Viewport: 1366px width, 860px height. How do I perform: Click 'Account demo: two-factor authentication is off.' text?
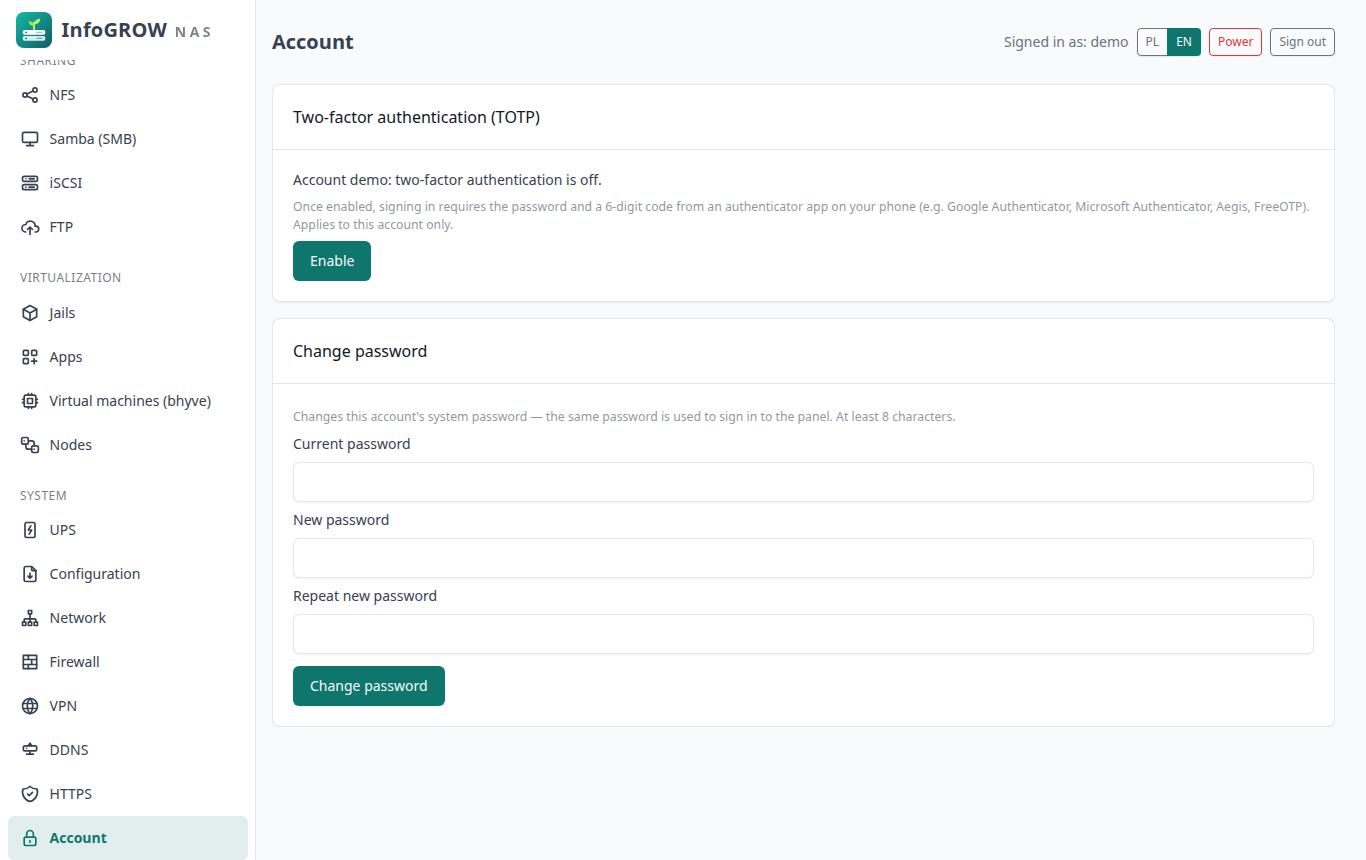click(447, 180)
